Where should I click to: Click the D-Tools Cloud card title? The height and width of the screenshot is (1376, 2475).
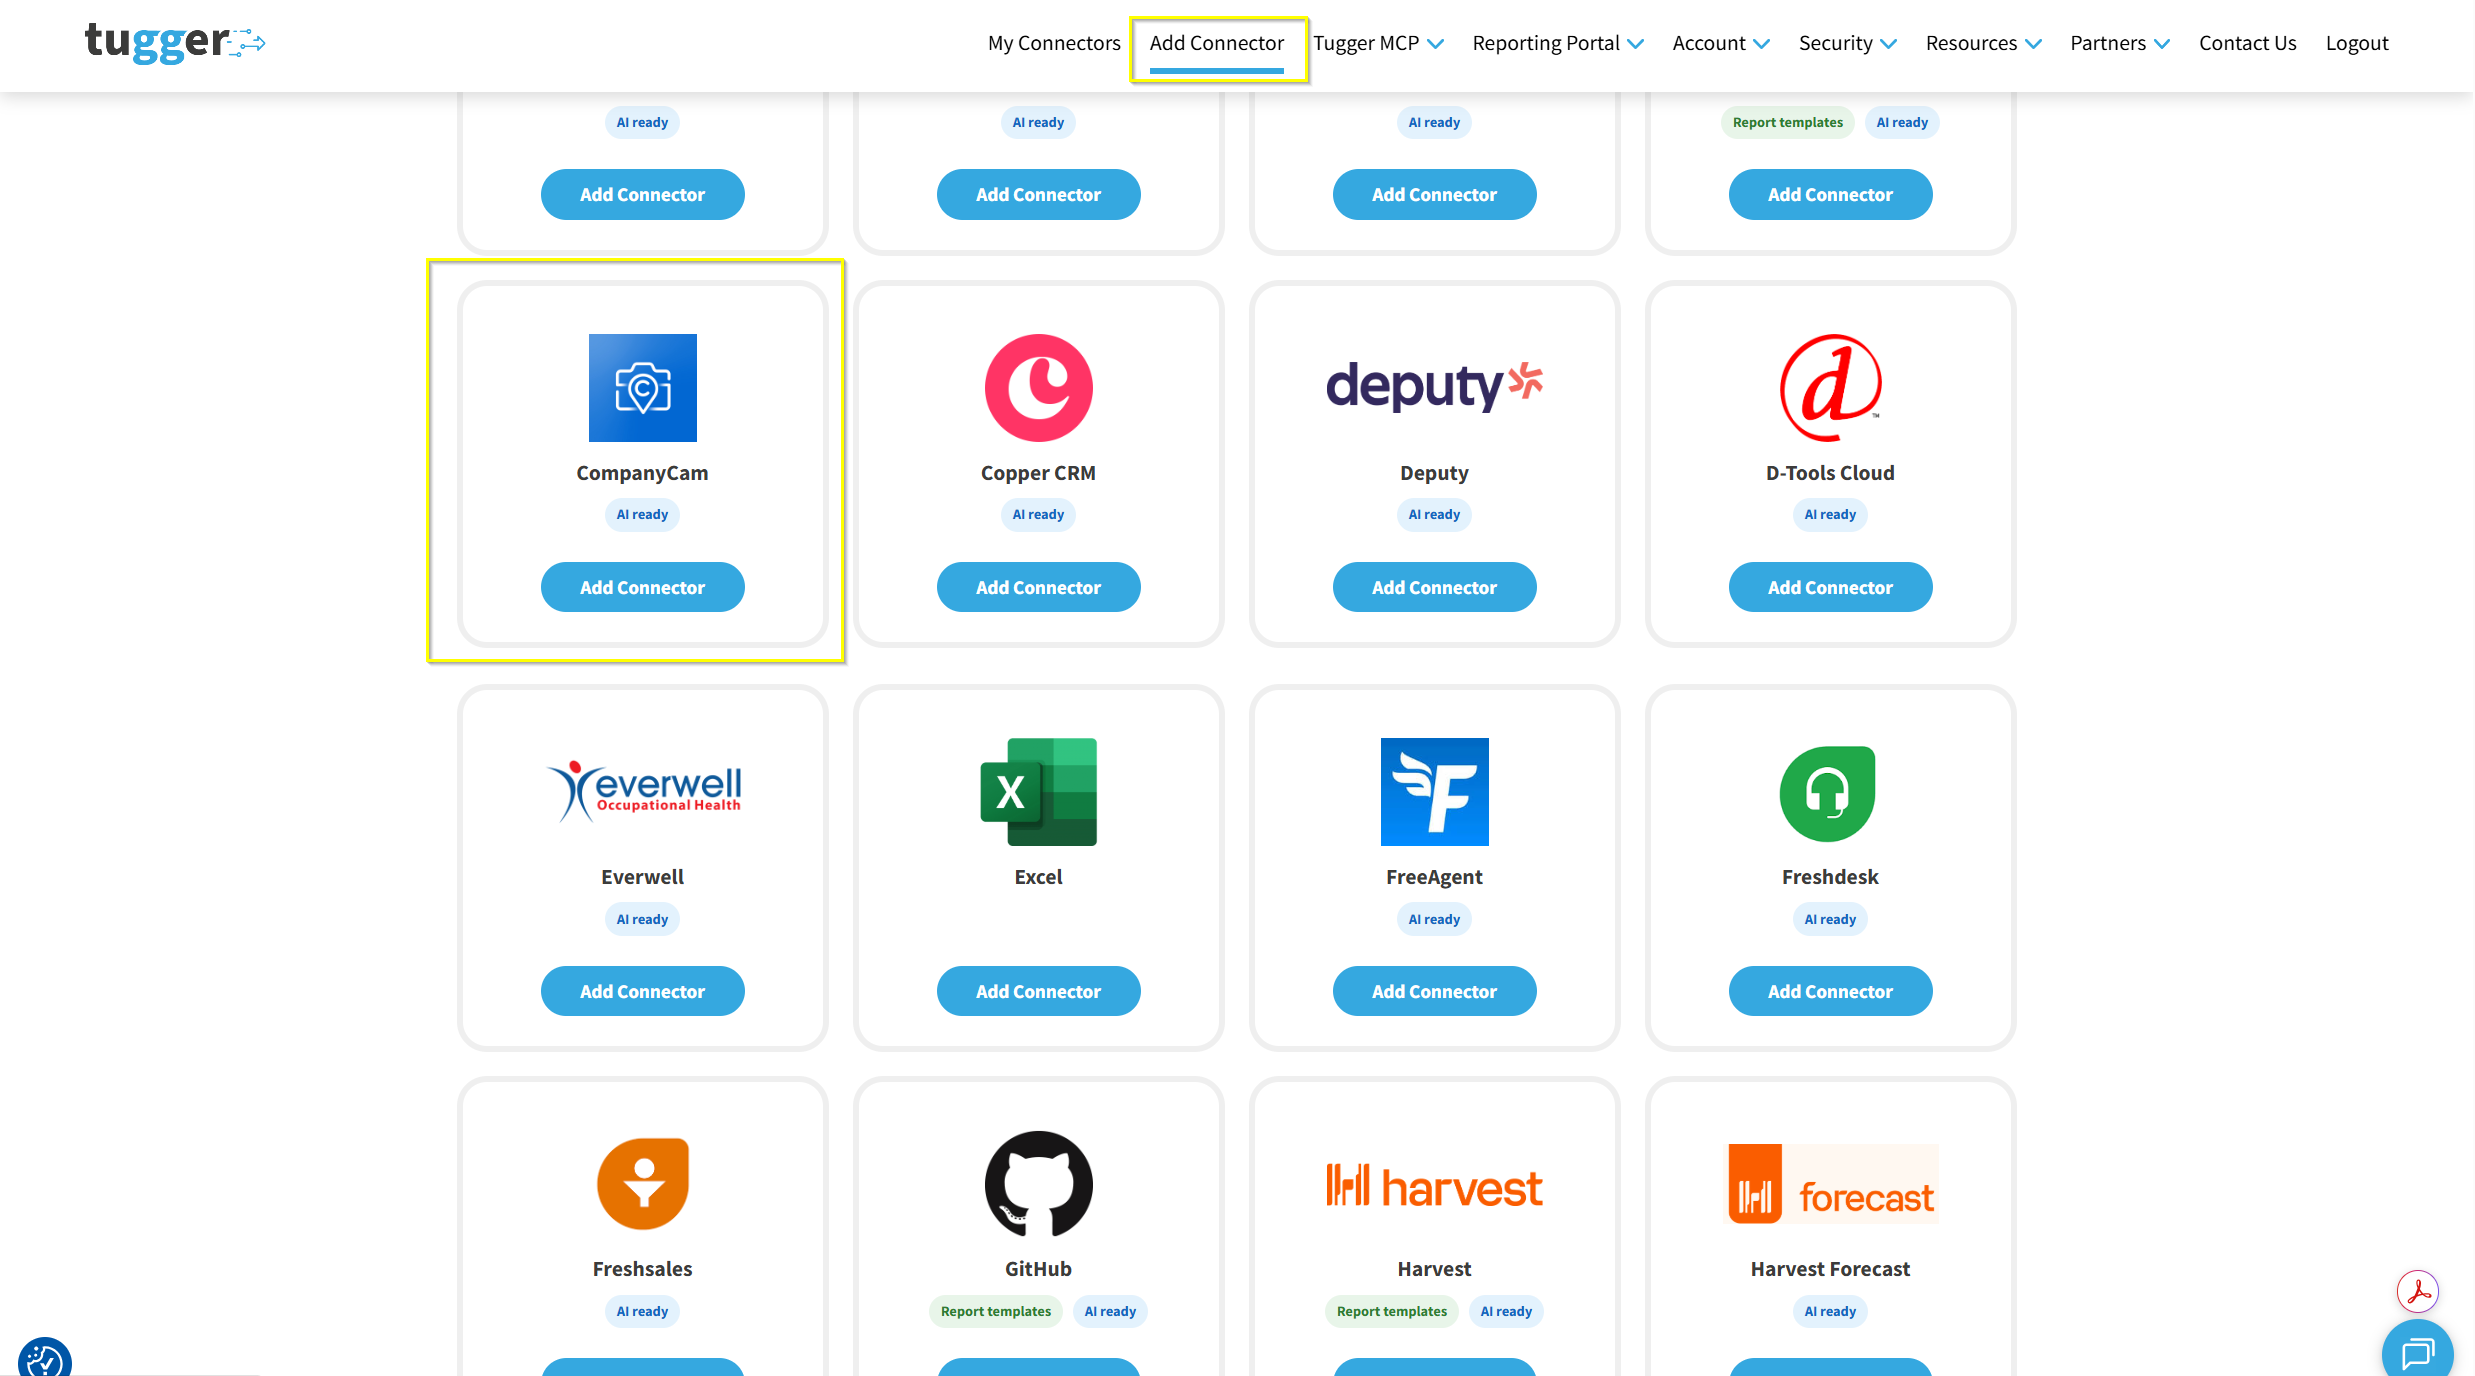pos(1830,473)
